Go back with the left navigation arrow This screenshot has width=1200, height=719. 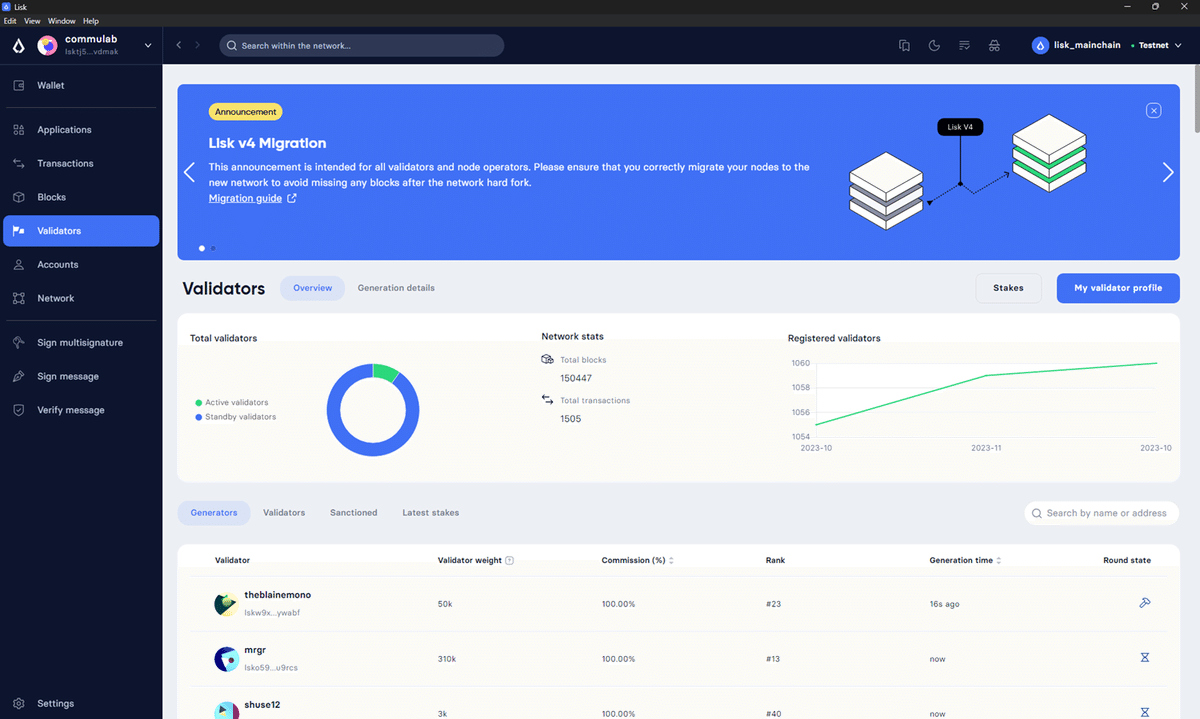click(179, 46)
